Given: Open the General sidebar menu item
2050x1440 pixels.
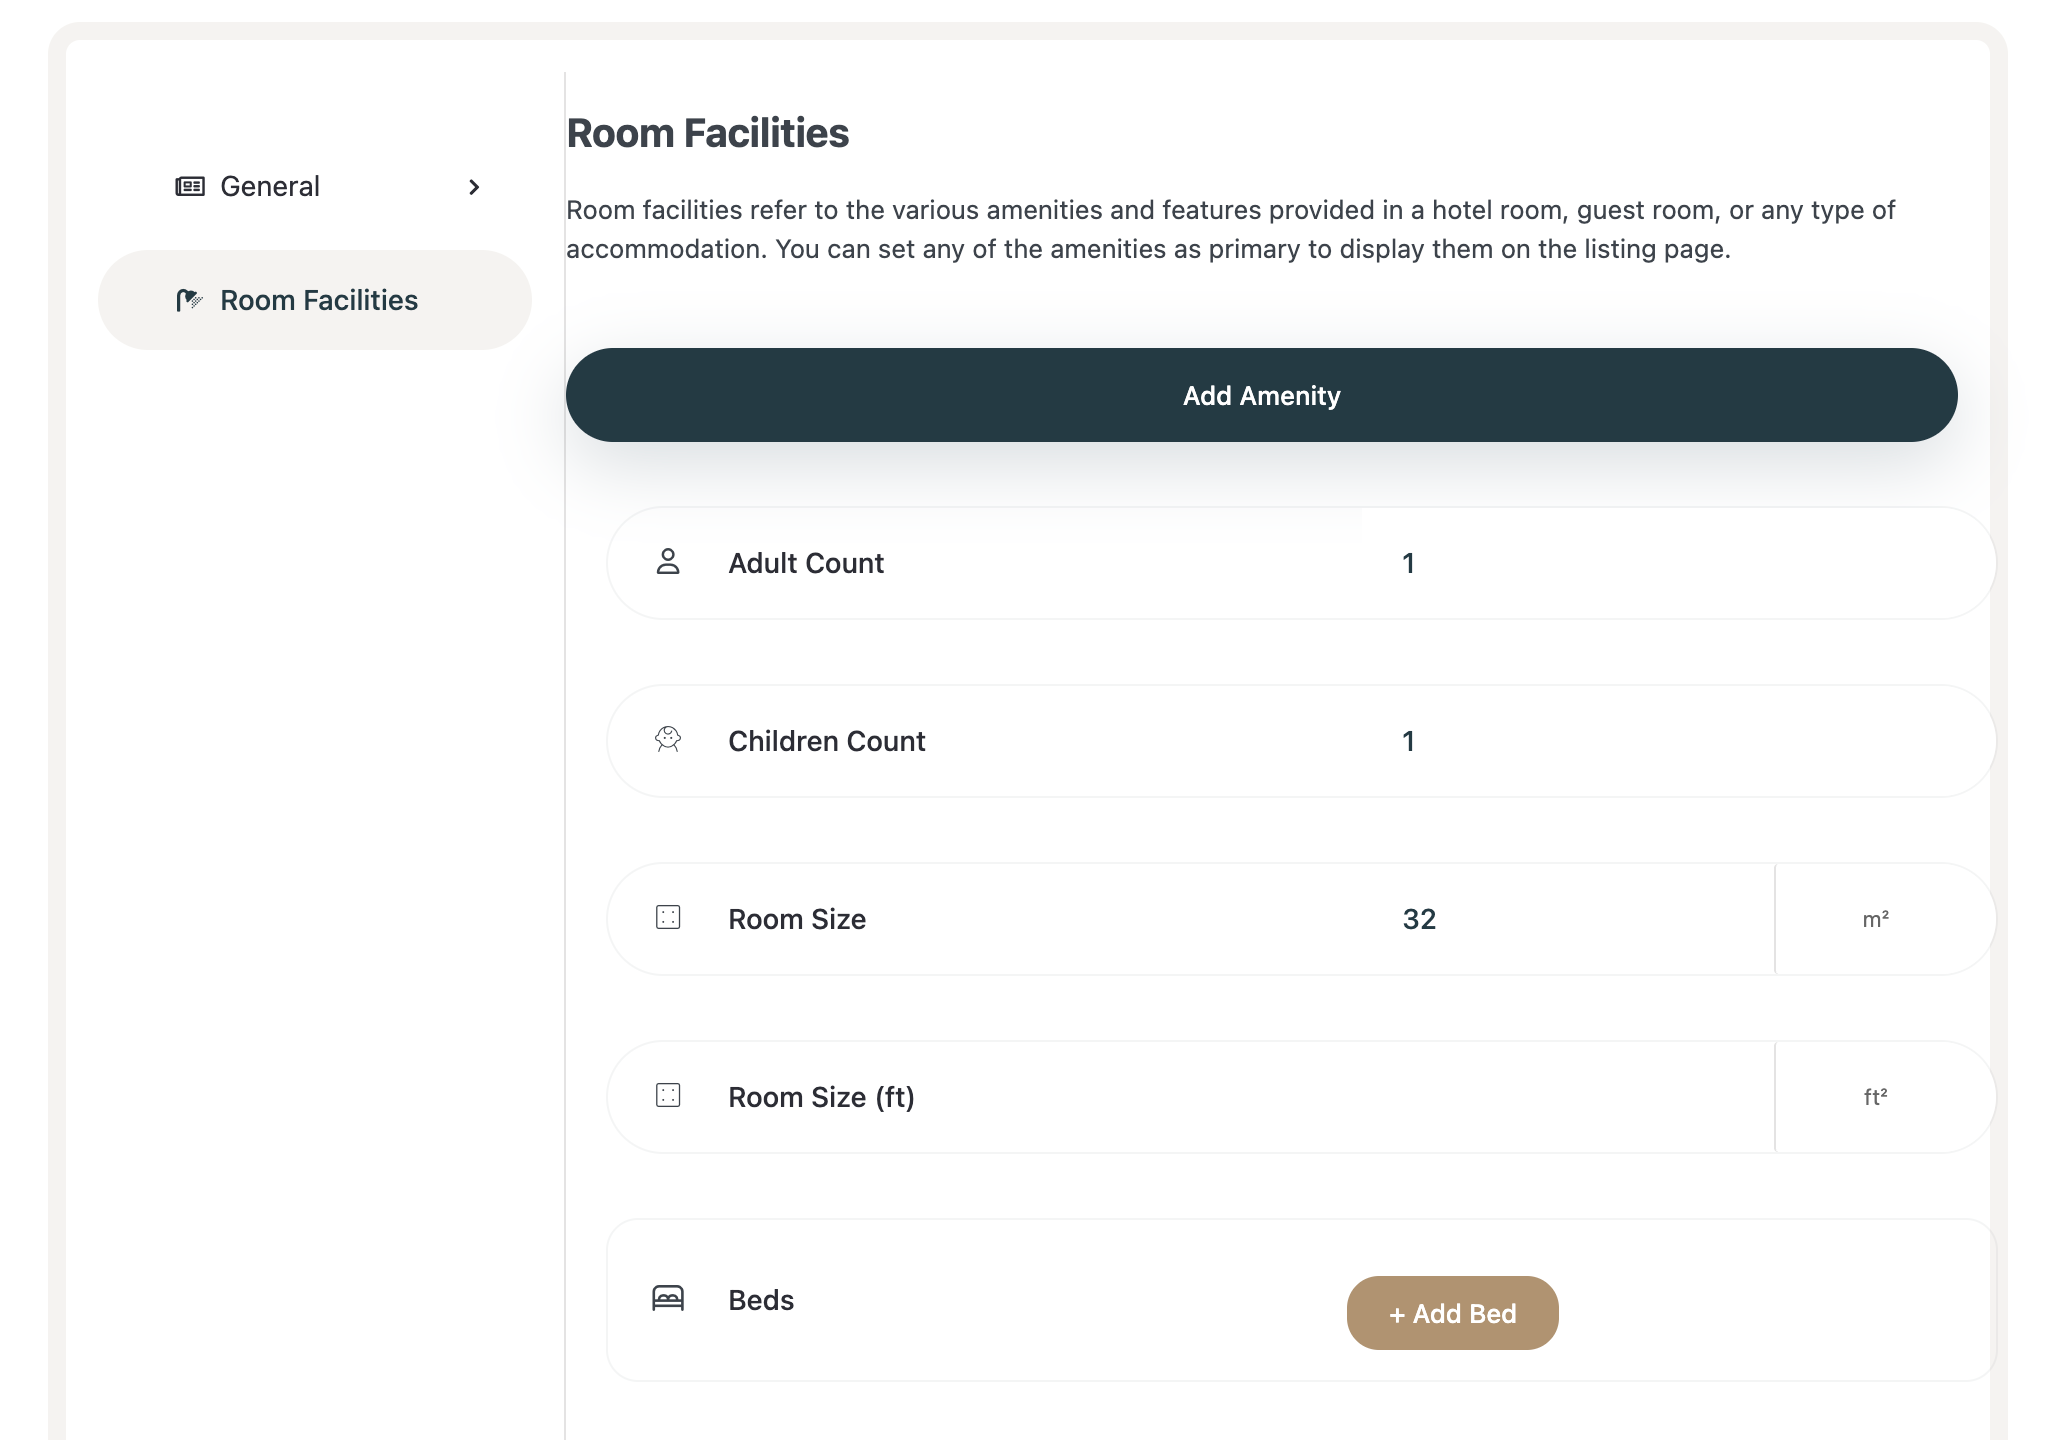Looking at the screenshot, I should (x=270, y=187).
